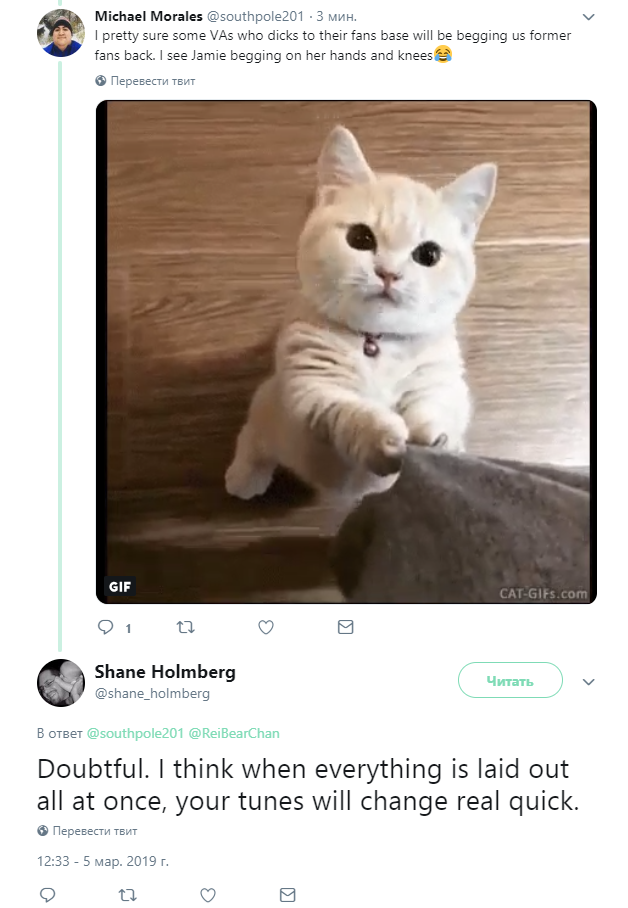This screenshot has height=908, width=628.
Task: Send Michael Morales' tweet via direct message
Action: (345, 627)
